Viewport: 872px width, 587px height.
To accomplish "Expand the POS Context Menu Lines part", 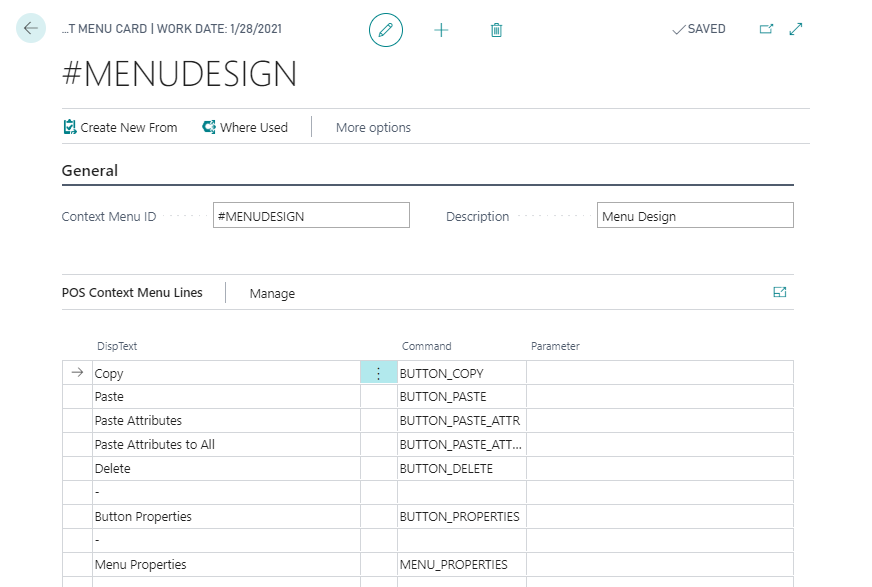I will (x=780, y=292).
